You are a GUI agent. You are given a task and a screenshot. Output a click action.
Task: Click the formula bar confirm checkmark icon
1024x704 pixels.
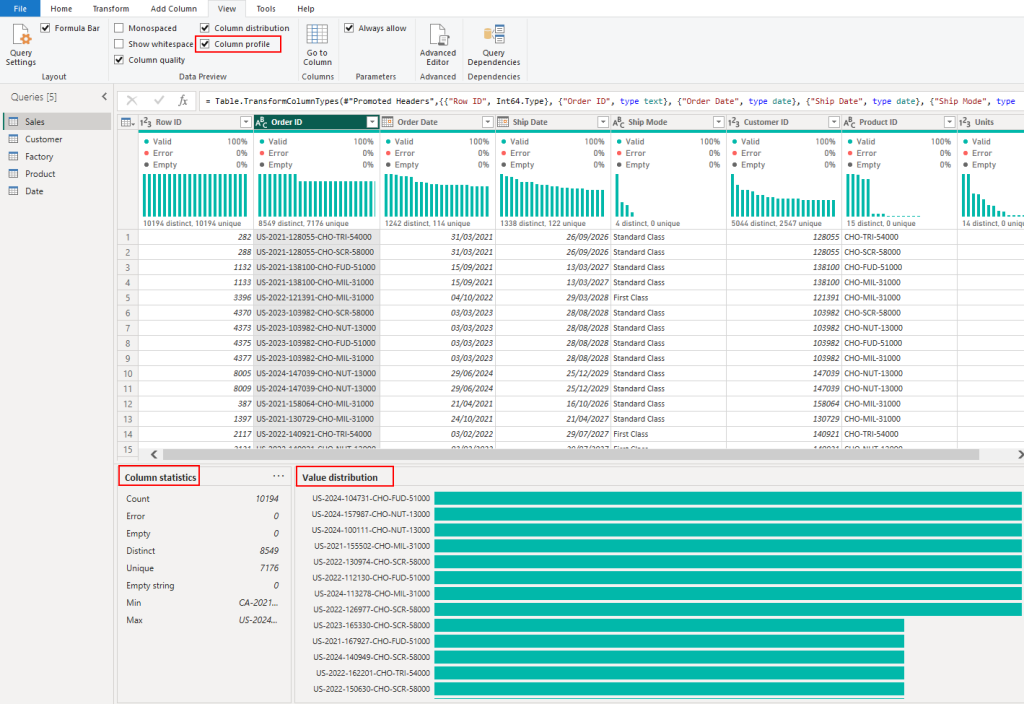[x=159, y=101]
